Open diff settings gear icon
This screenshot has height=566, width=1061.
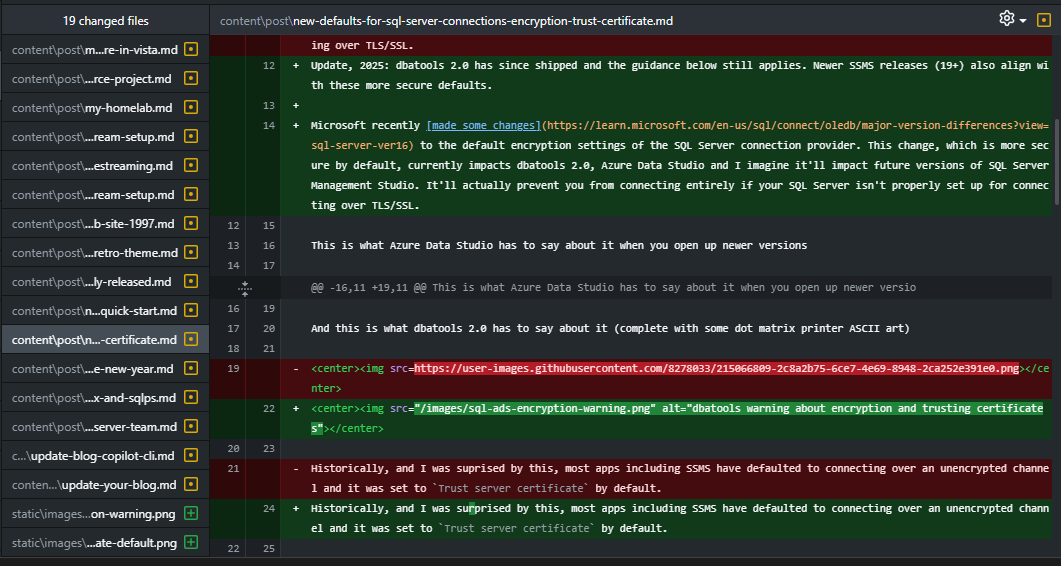(1007, 19)
